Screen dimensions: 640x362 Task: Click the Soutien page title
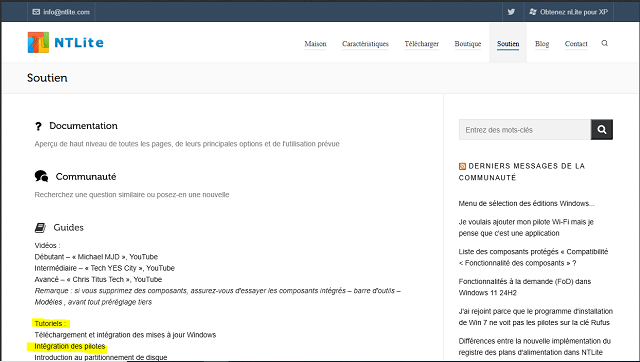point(47,78)
